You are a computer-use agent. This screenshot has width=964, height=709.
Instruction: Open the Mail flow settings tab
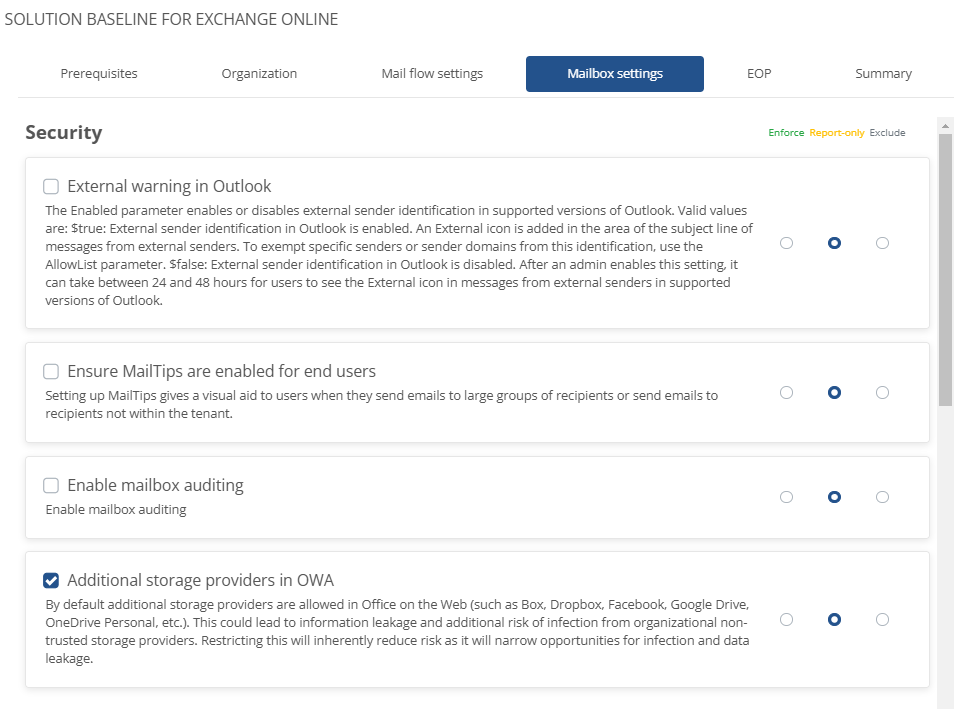432,73
